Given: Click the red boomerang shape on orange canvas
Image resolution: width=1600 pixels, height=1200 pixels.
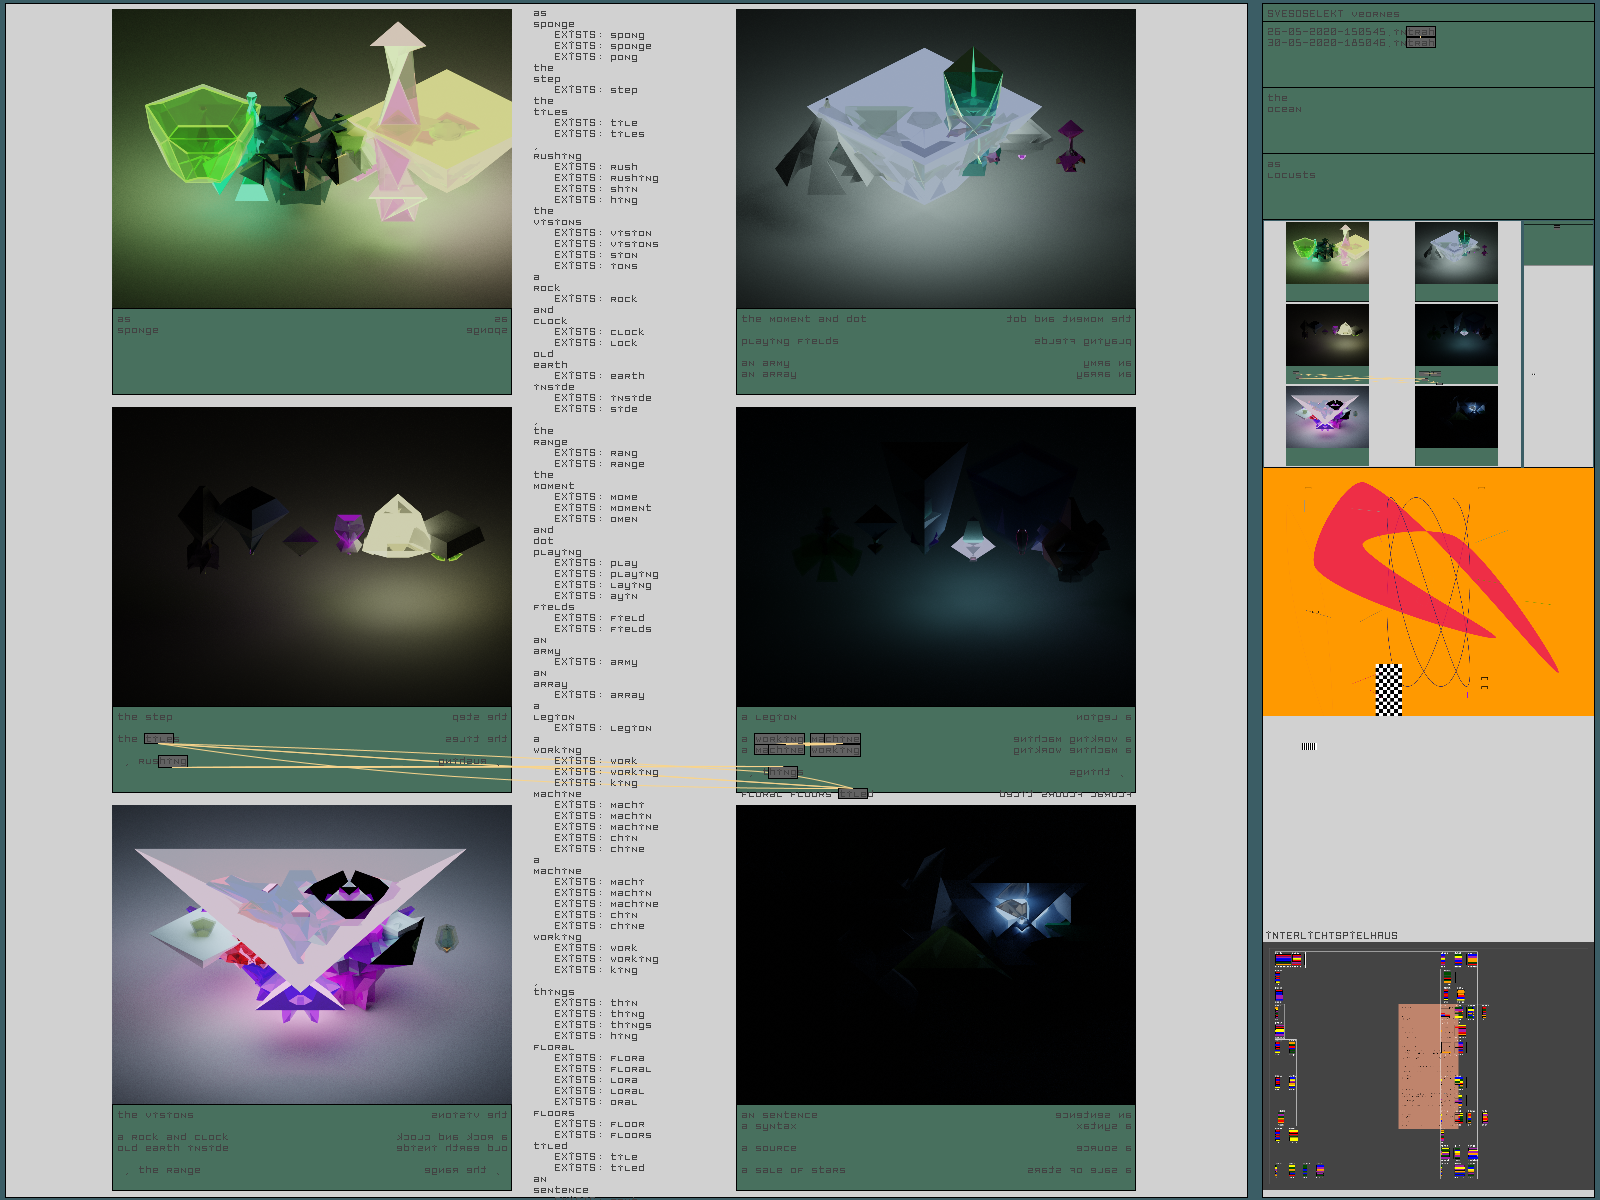Looking at the screenshot, I should point(1400,560).
